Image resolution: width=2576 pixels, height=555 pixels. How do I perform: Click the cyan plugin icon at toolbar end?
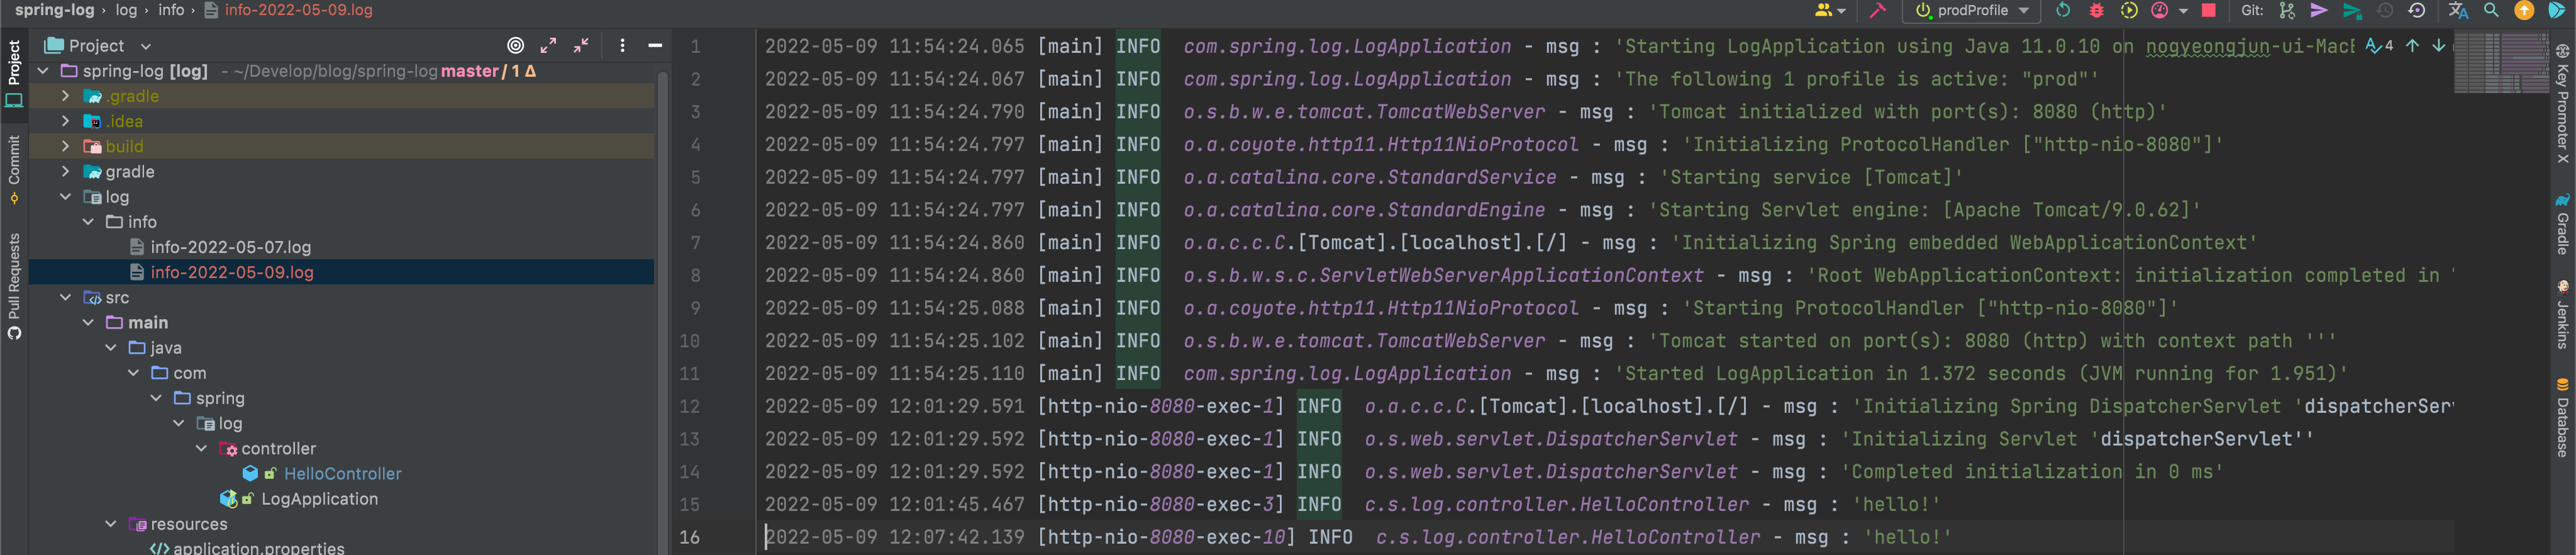click(2557, 11)
